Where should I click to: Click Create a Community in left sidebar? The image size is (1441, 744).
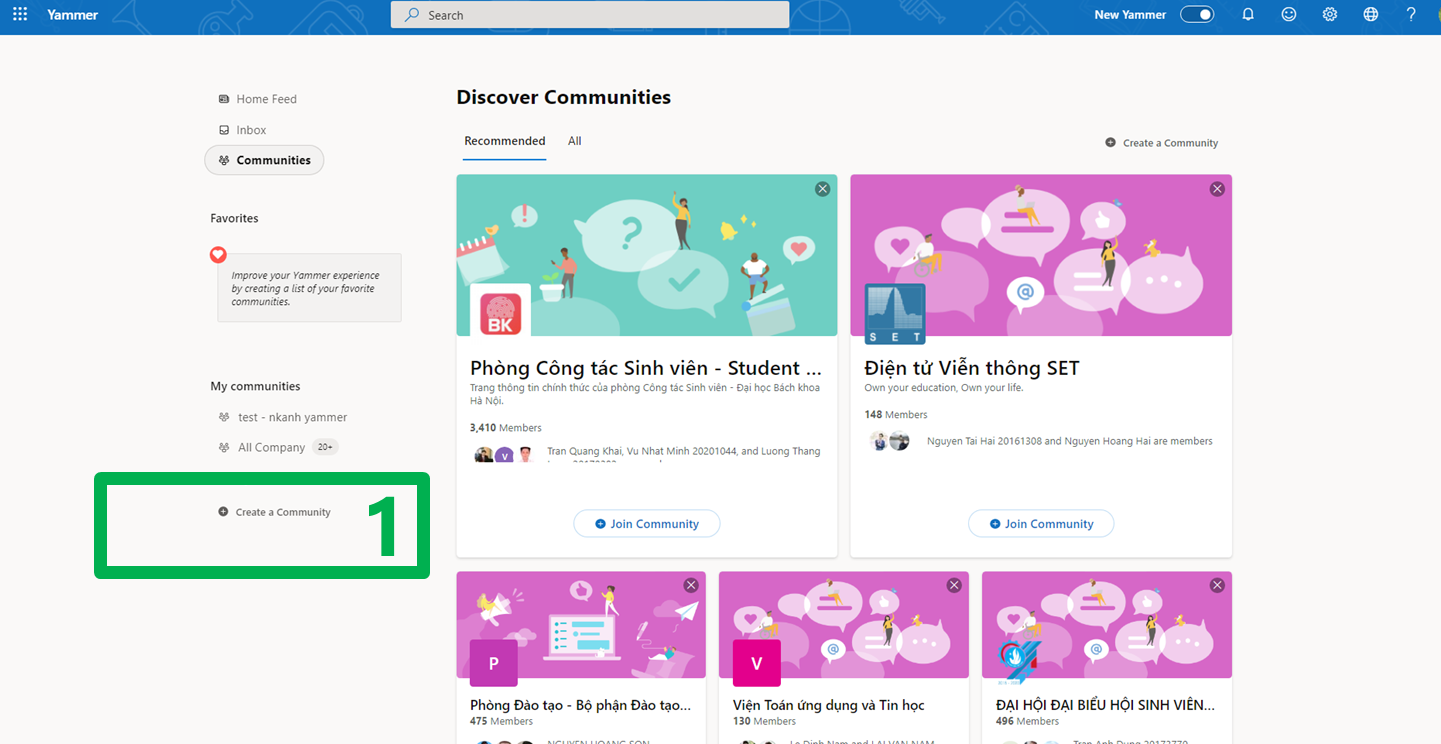pos(282,512)
